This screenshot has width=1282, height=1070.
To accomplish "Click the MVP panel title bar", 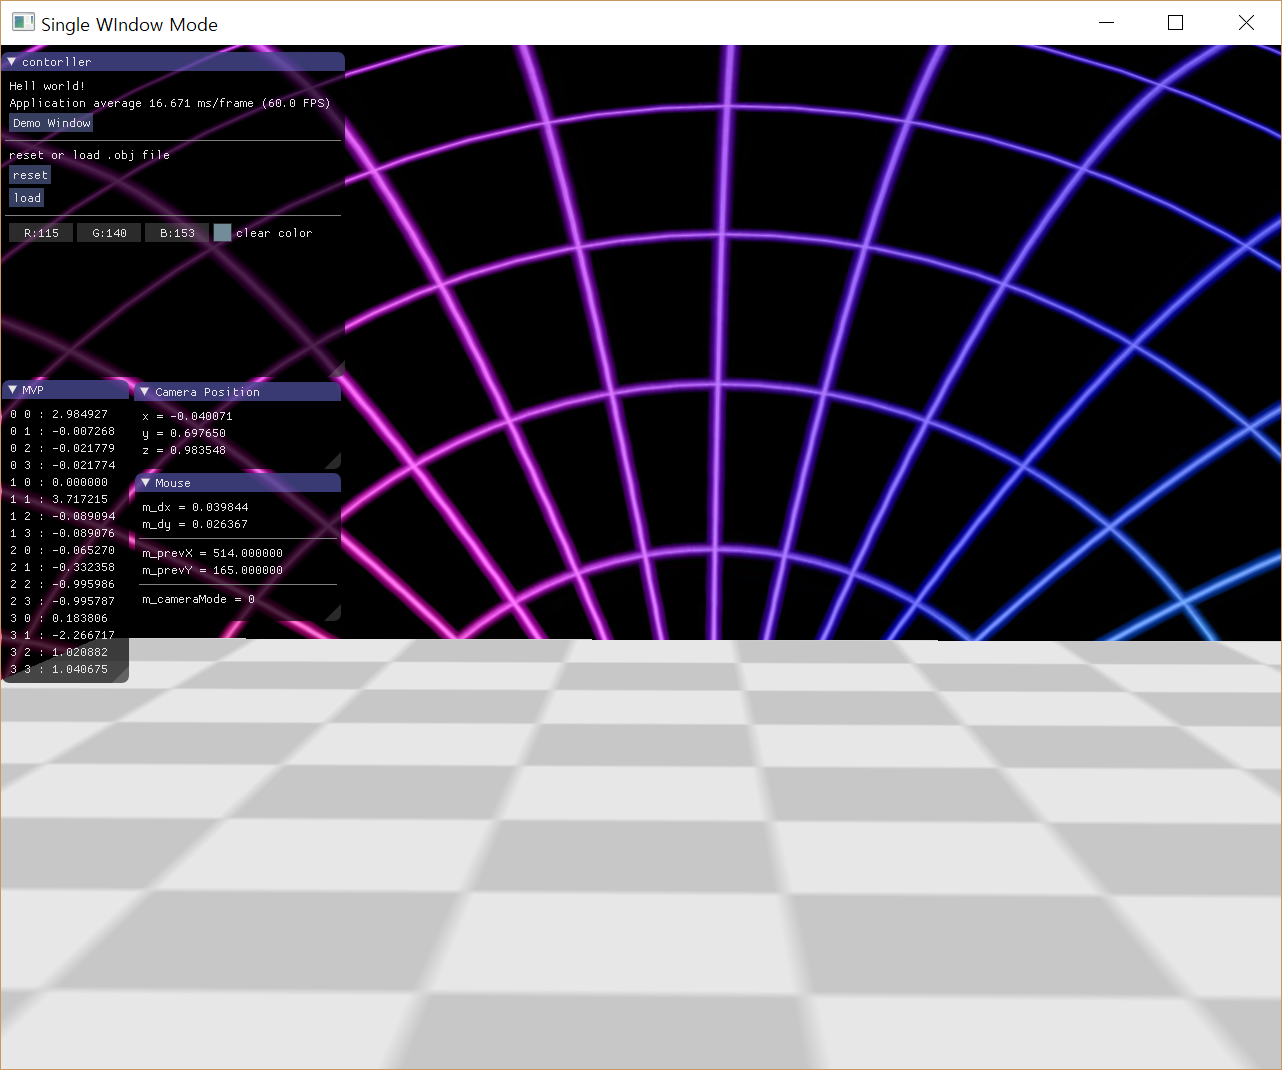I will click(66, 390).
